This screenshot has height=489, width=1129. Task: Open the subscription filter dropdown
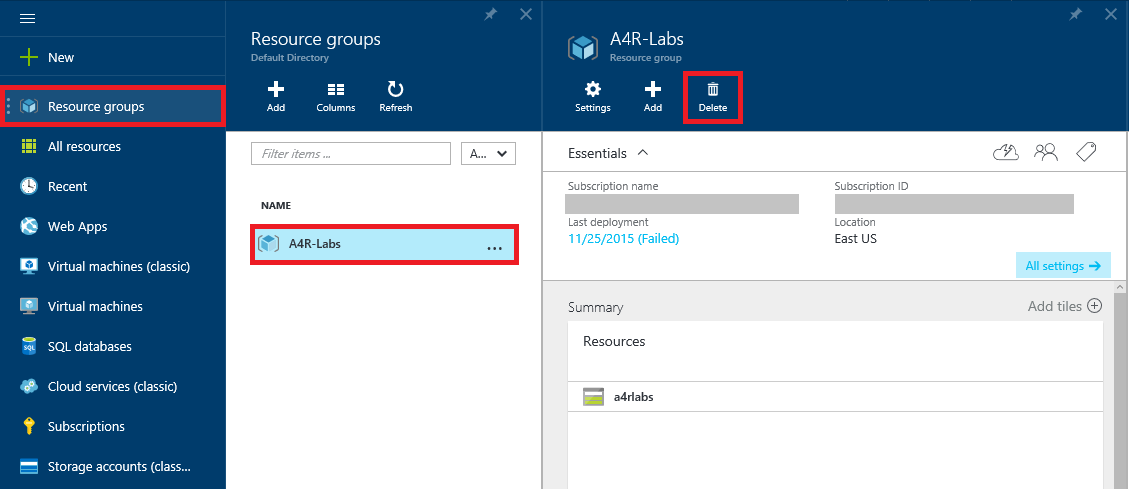488,154
